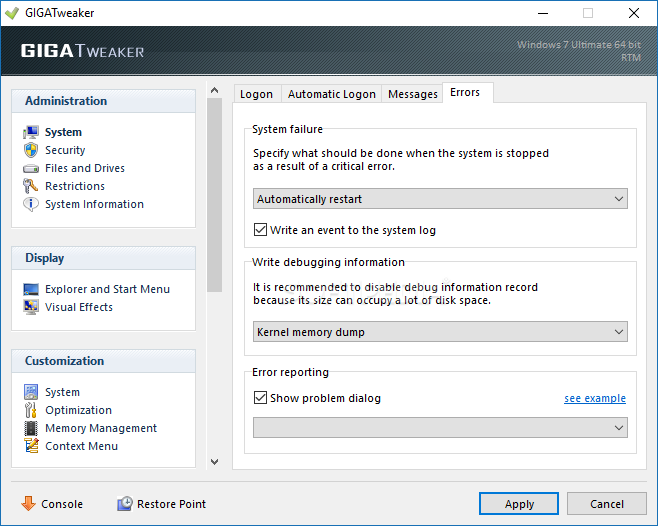Click the sidebar scroll up arrow

[214, 90]
